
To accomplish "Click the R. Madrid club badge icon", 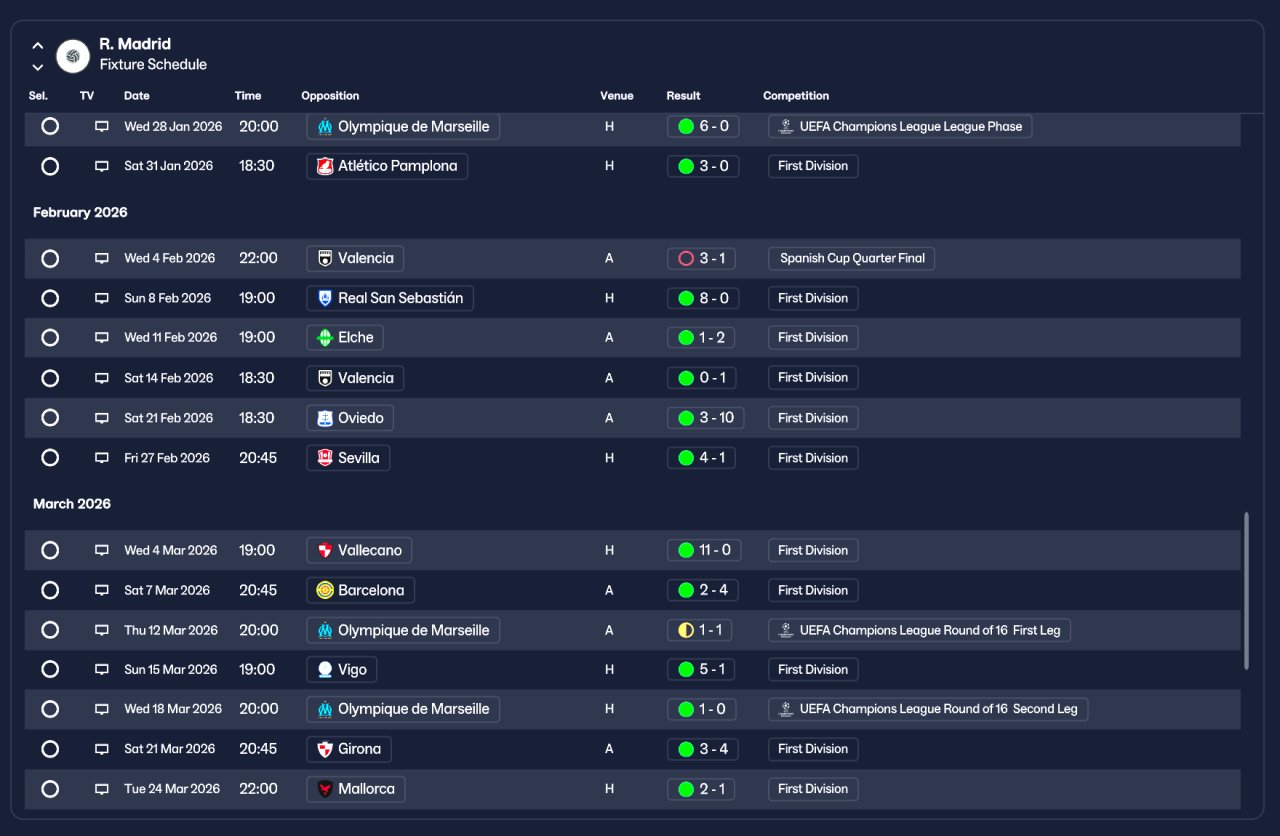I will (x=73, y=56).
